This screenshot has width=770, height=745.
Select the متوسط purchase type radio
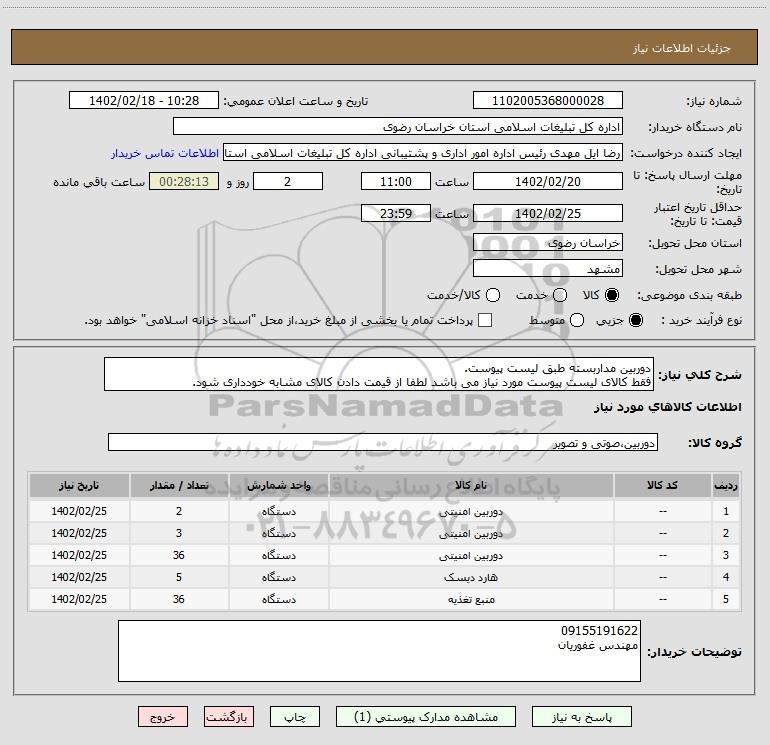577,320
